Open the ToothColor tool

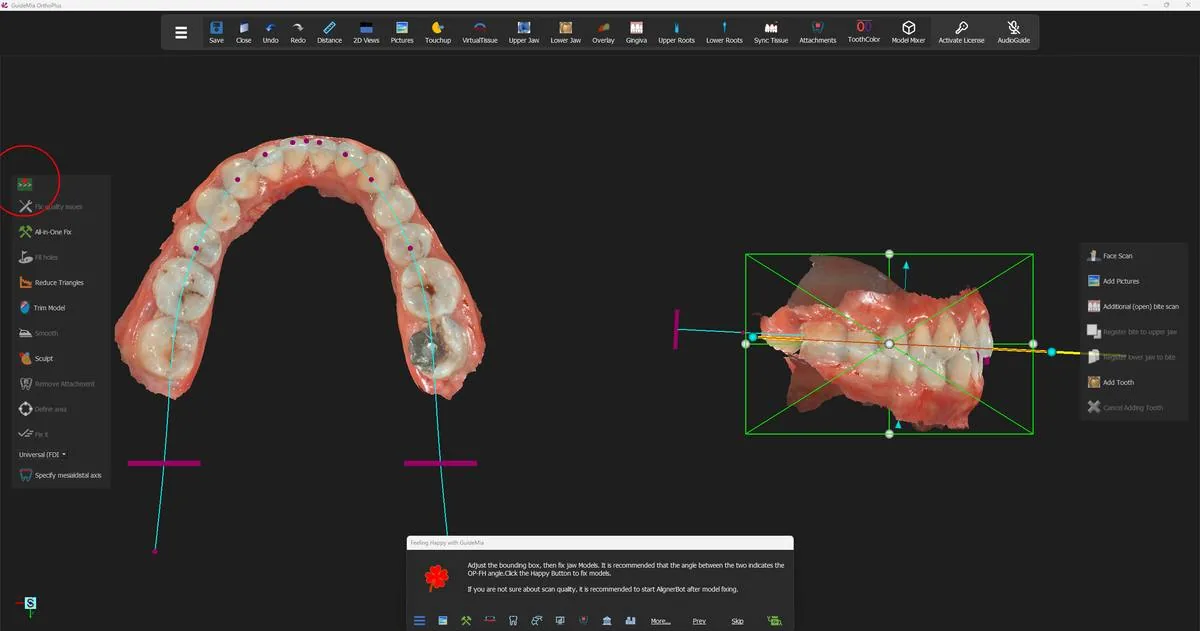(864, 31)
